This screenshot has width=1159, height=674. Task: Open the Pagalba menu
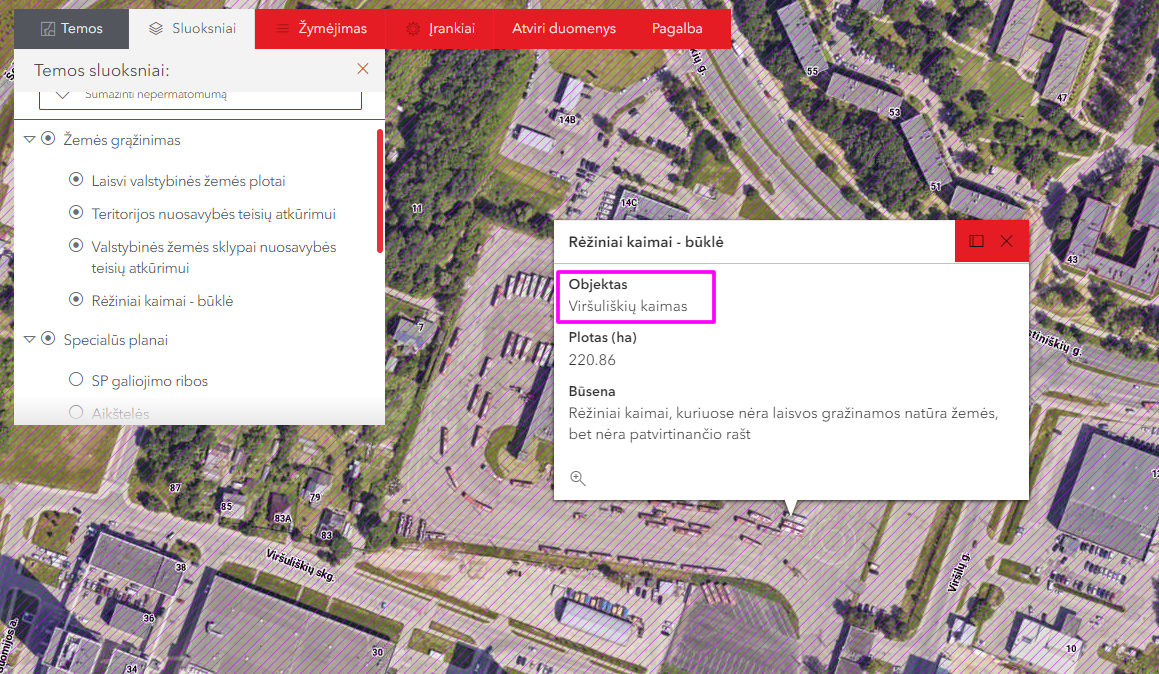coord(676,29)
